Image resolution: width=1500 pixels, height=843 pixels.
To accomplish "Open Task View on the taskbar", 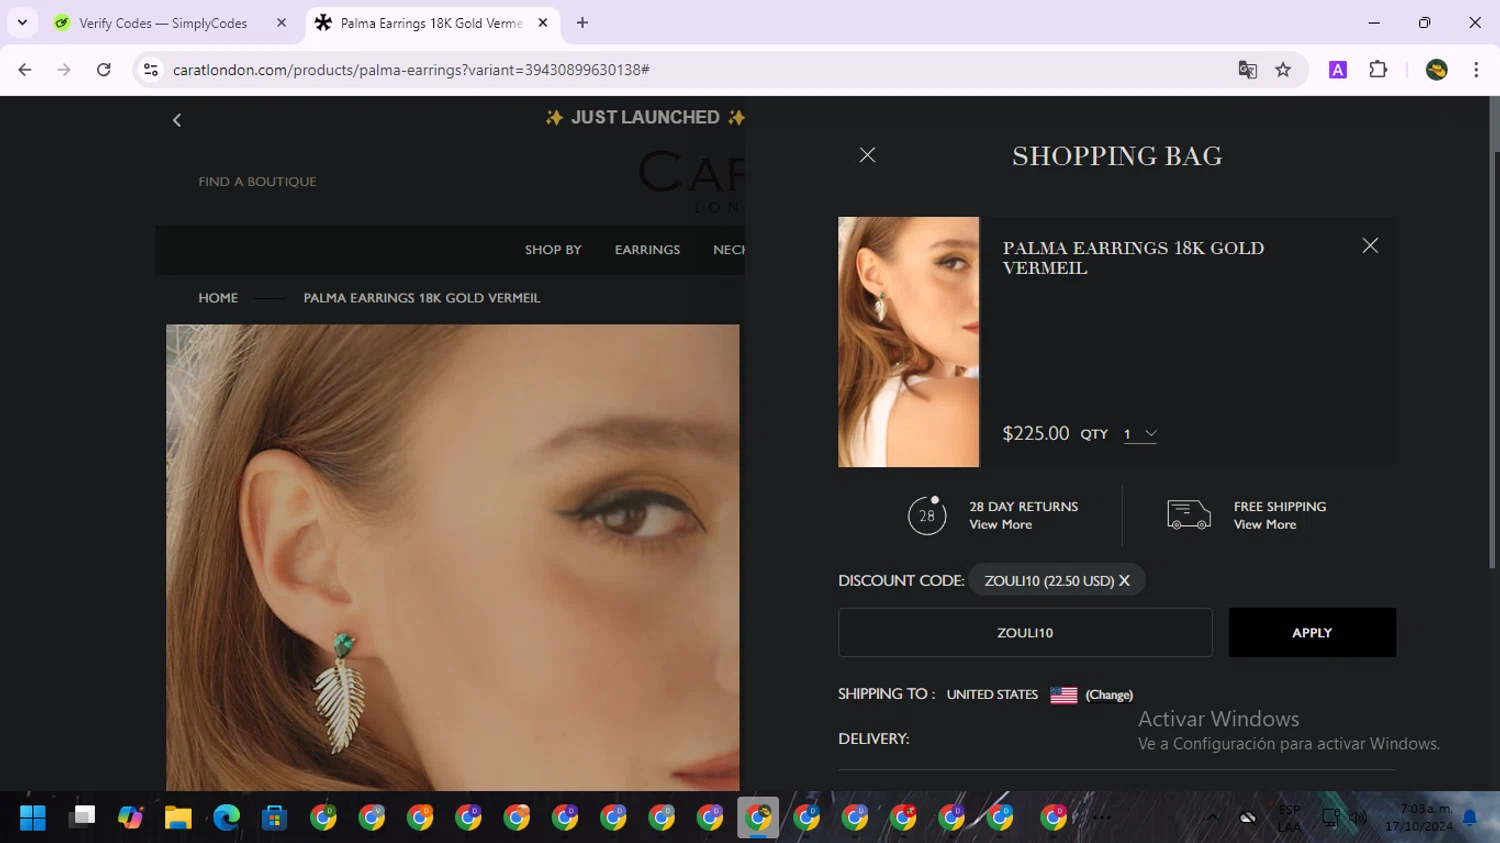I will (83, 818).
